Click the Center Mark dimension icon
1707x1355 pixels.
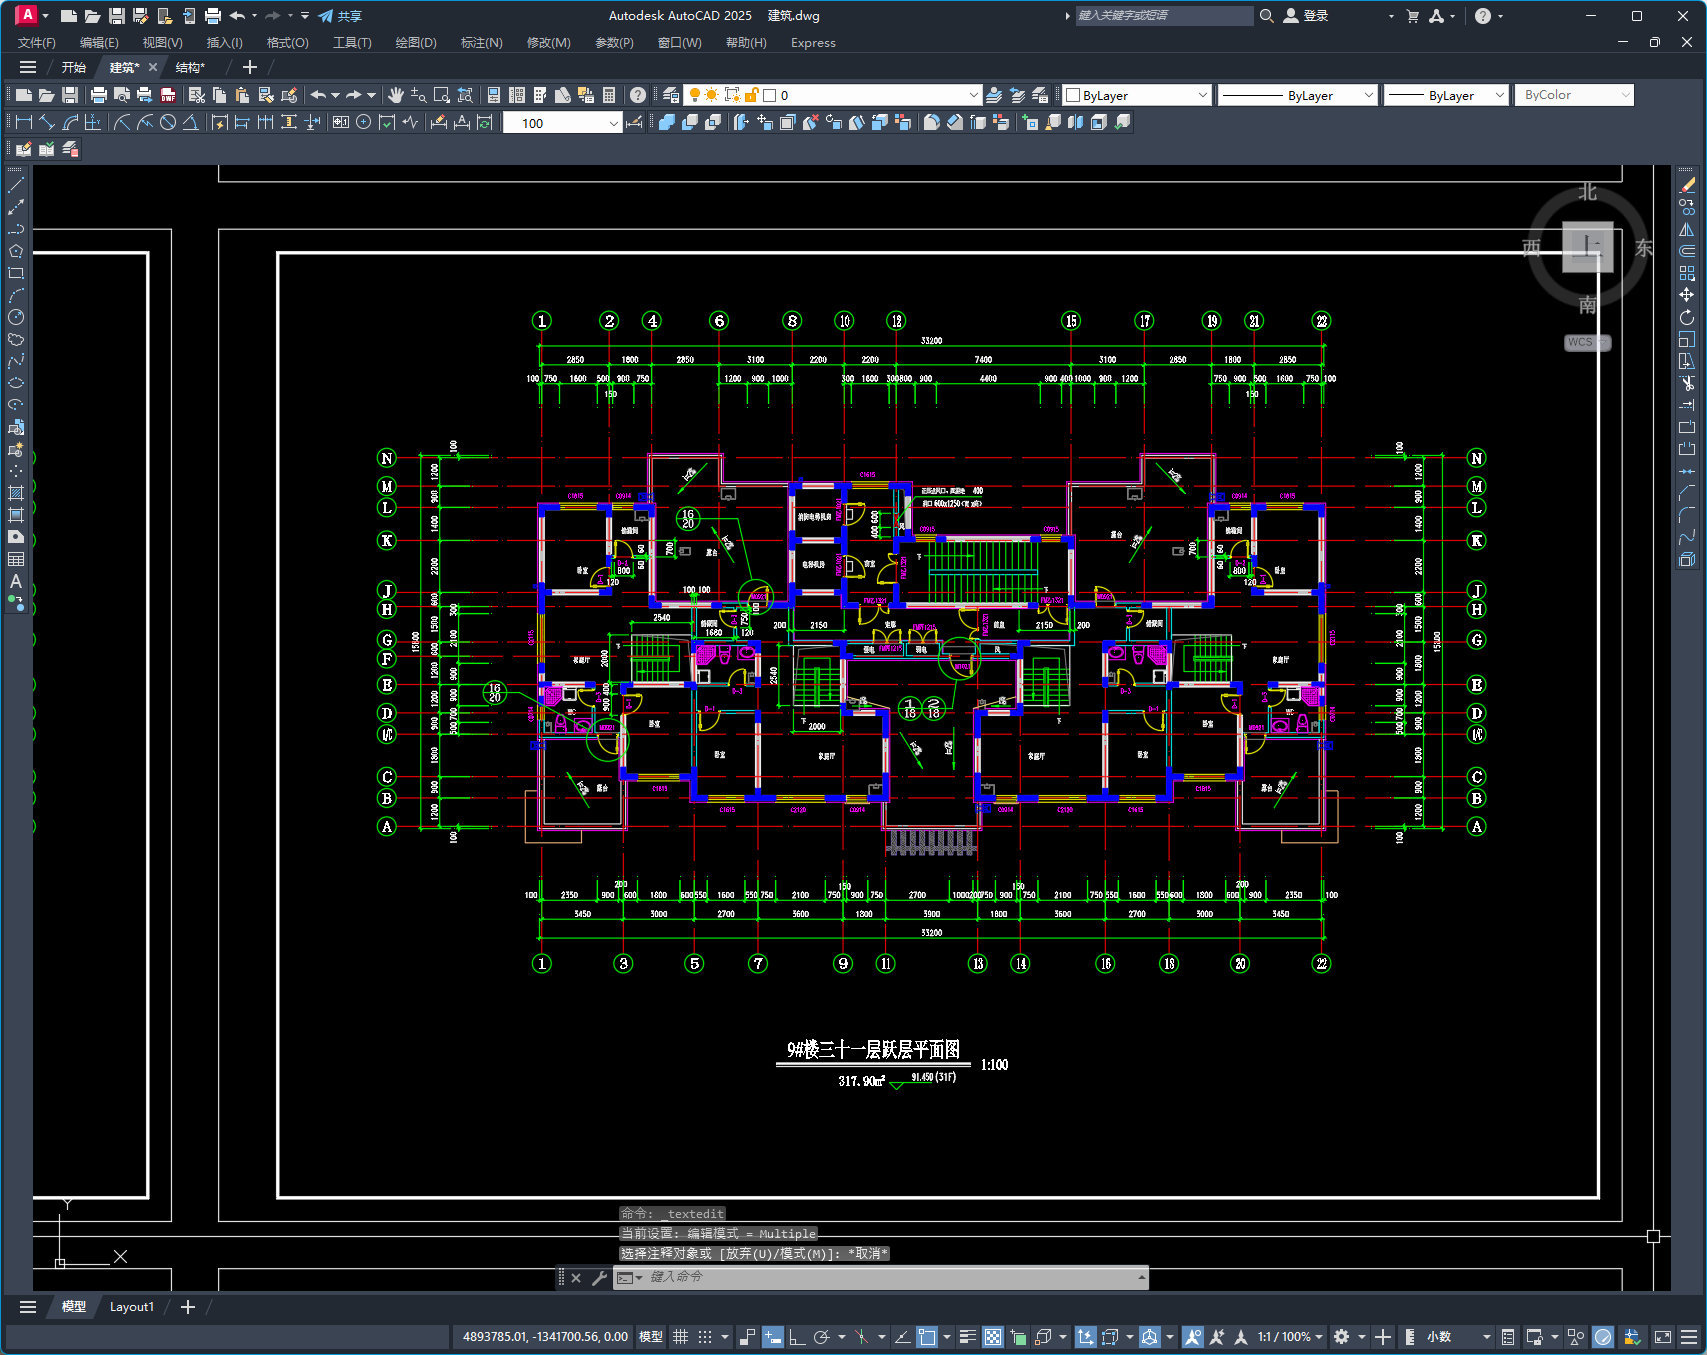[x=364, y=122]
